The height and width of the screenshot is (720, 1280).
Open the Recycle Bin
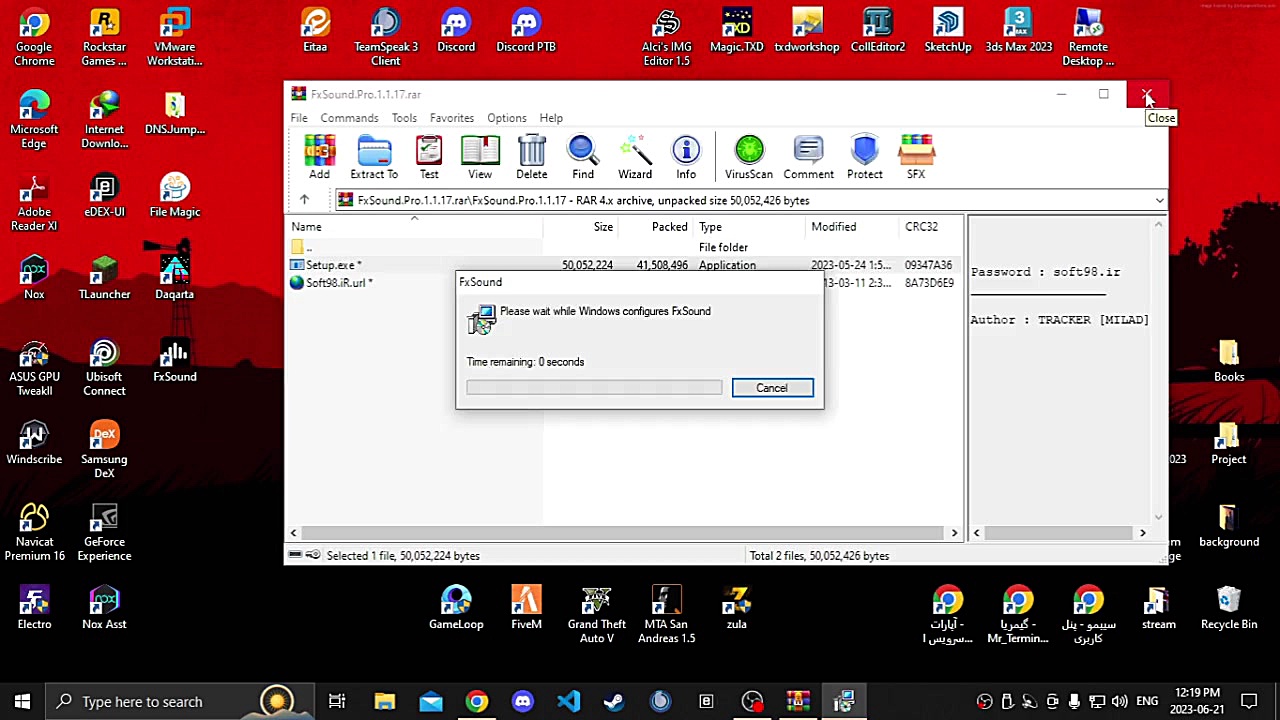pyautogui.click(x=1229, y=608)
